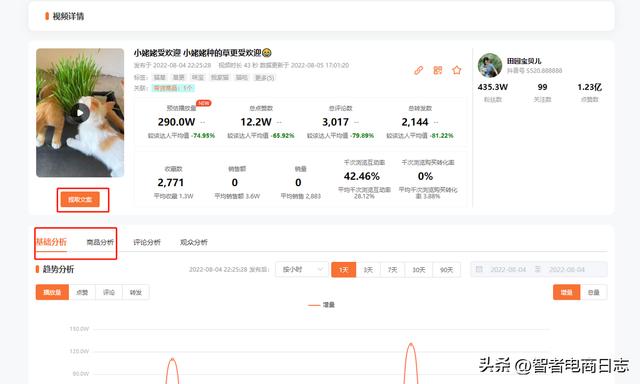Favorite the video with star icon
This screenshot has width=640, height=384.
[456, 70]
